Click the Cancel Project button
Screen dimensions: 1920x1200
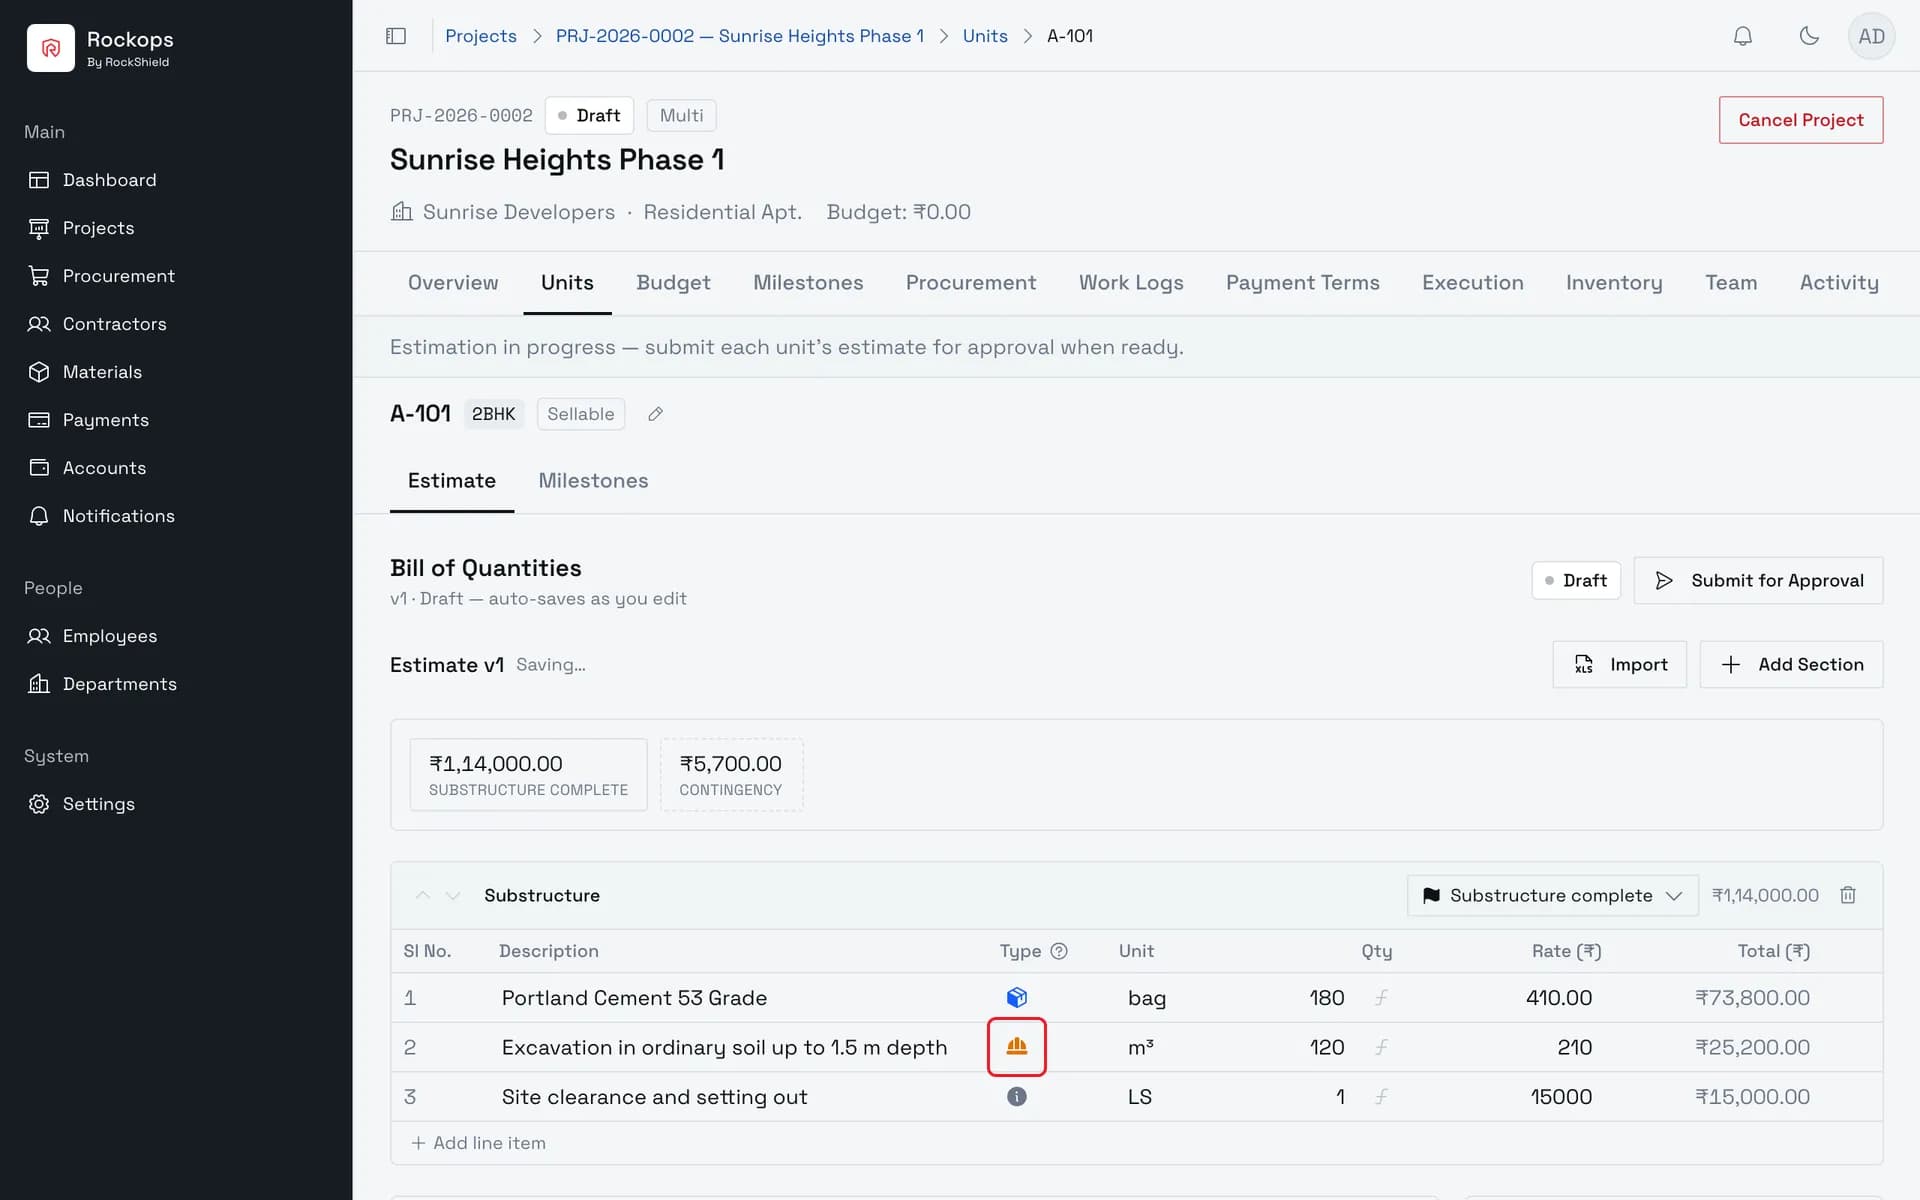[1800, 120]
